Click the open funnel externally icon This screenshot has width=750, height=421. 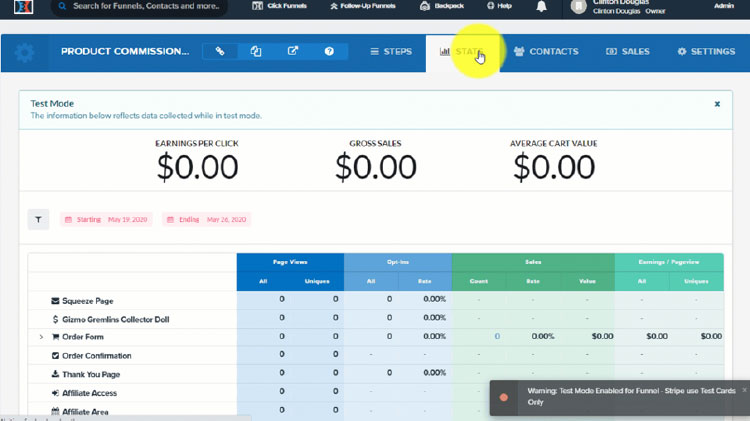293,51
